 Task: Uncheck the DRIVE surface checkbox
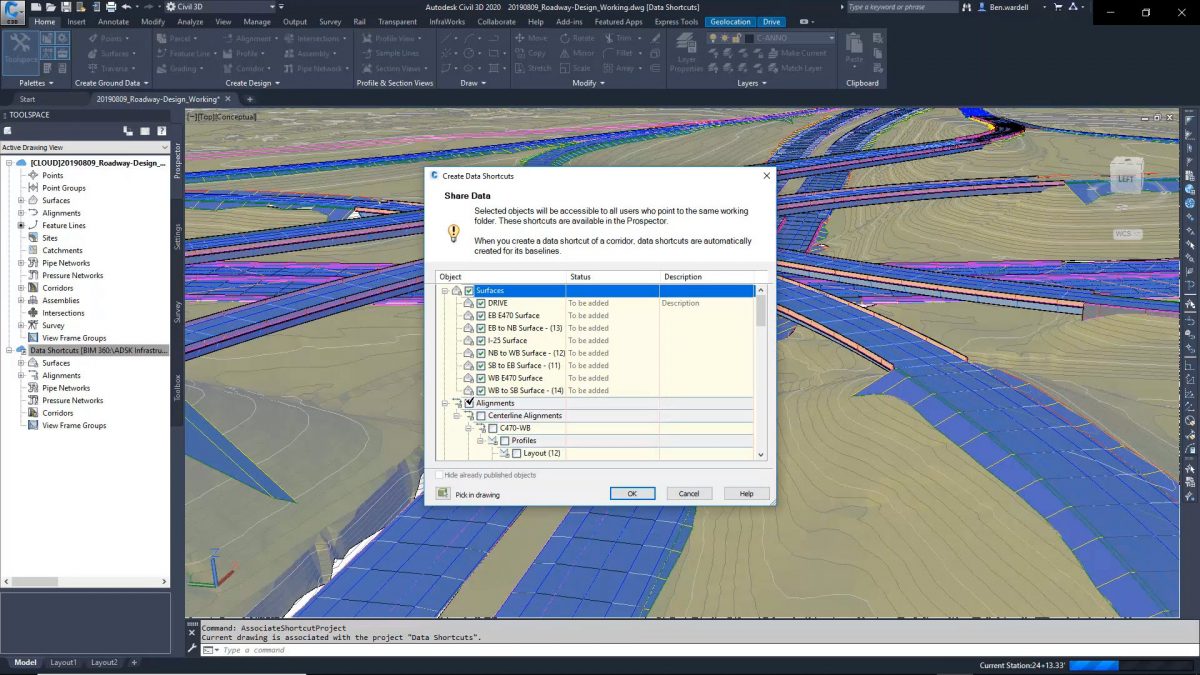point(480,303)
